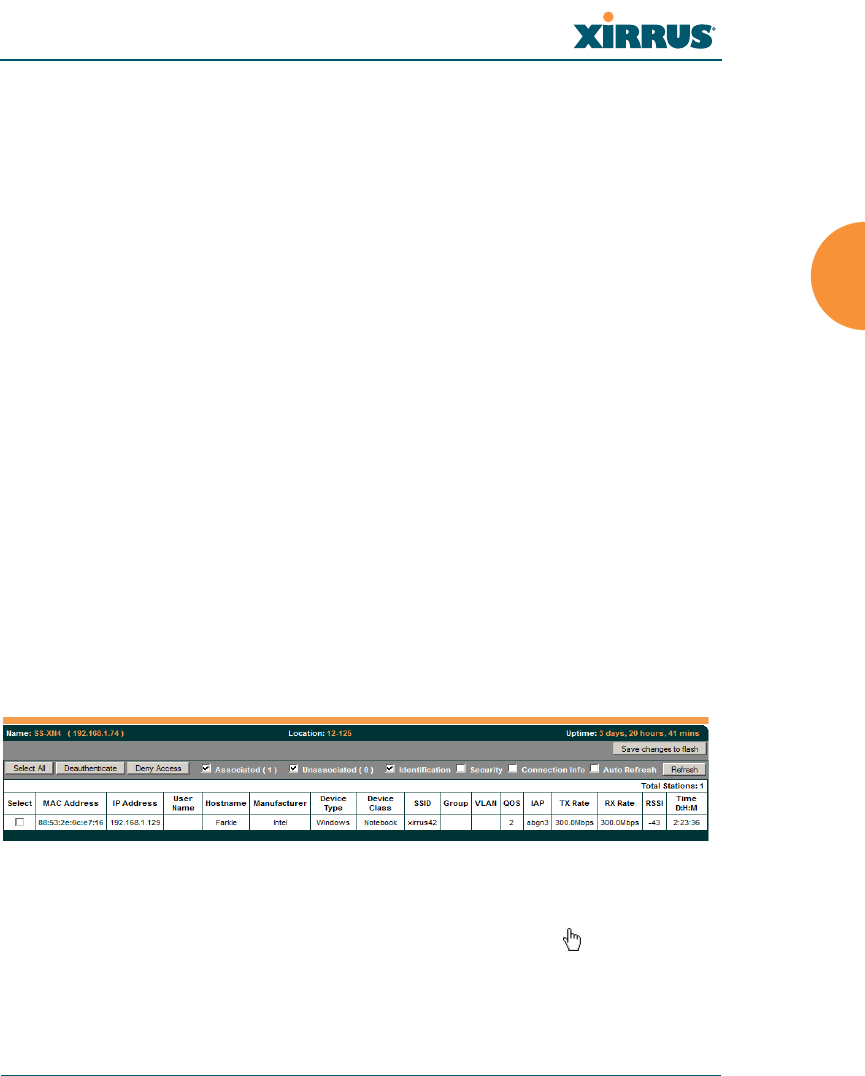Image resolution: width=865 pixels, height=1076 pixels.
Task: Click the Device Type column header
Action: pos(333,803)
